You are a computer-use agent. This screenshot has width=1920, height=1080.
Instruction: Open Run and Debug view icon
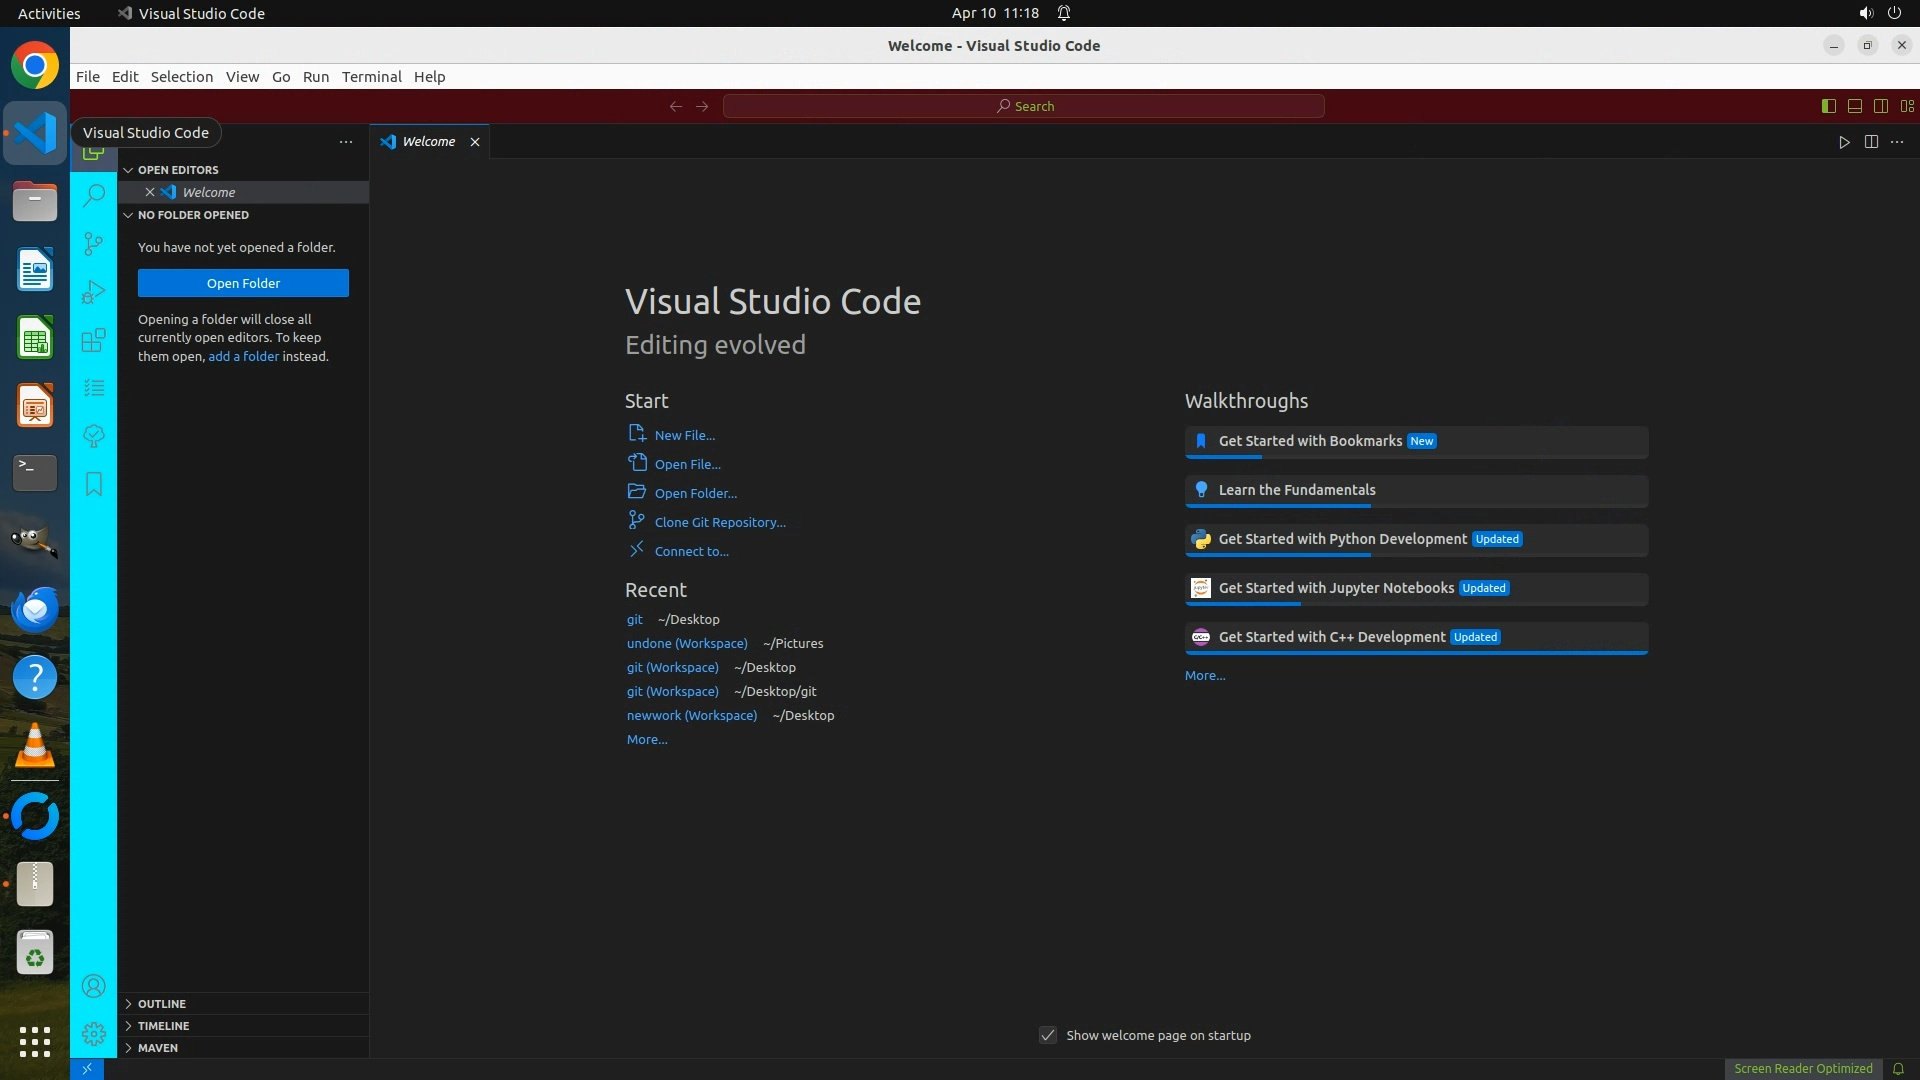pyautogui.click(x=94, y=292)
